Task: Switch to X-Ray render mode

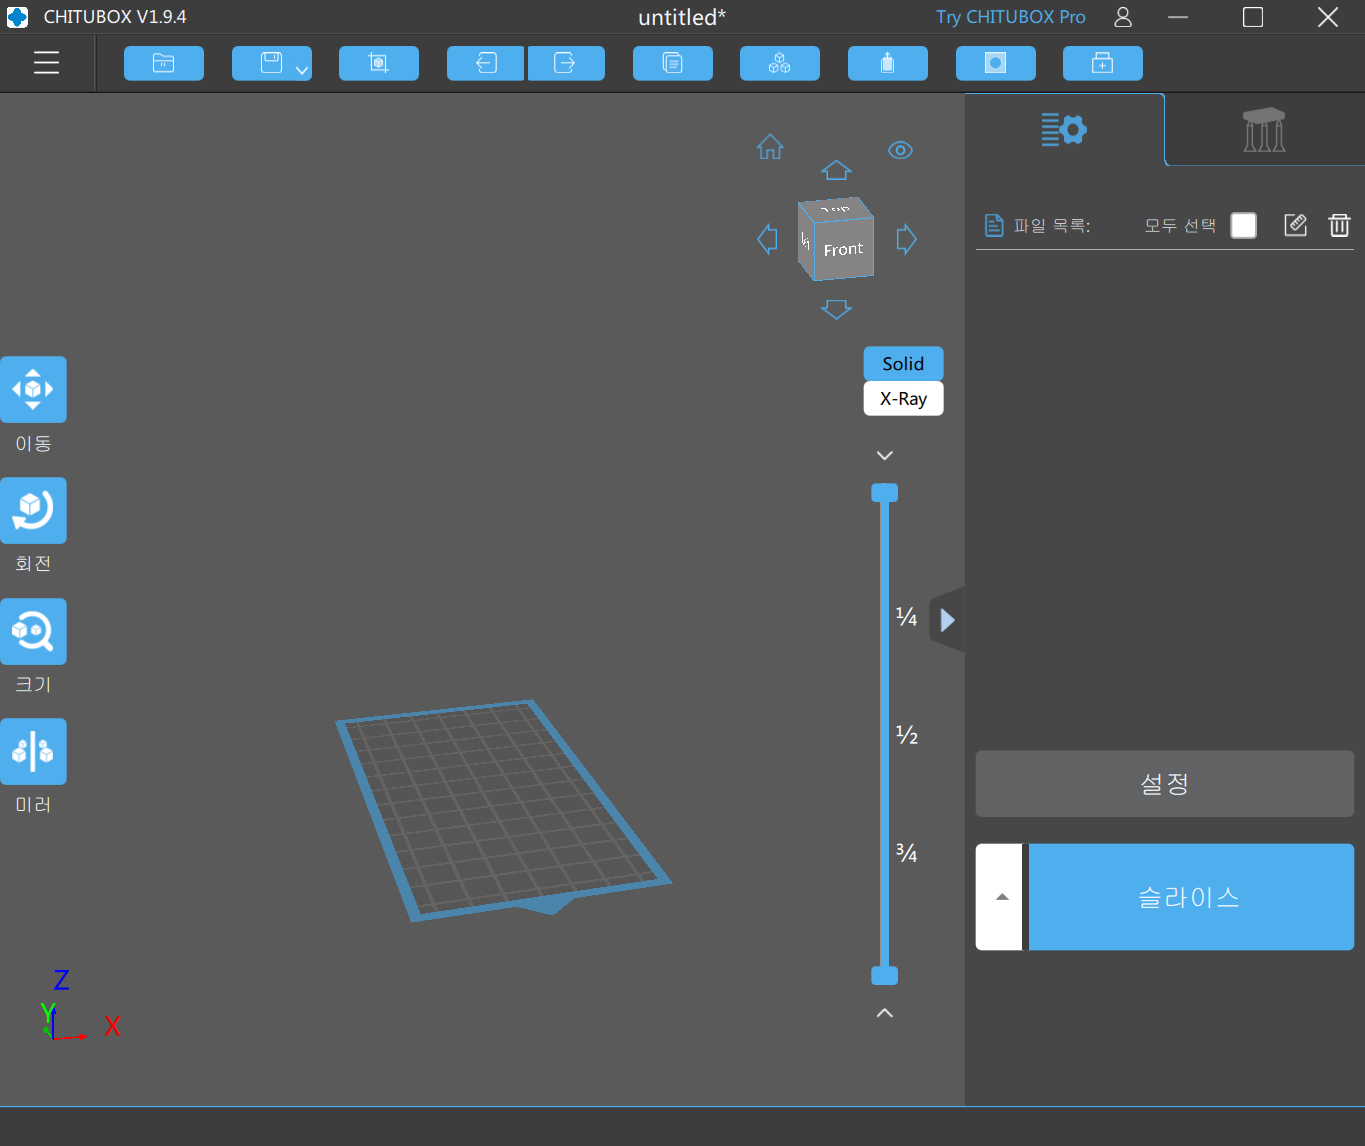Action: [903, 398]
